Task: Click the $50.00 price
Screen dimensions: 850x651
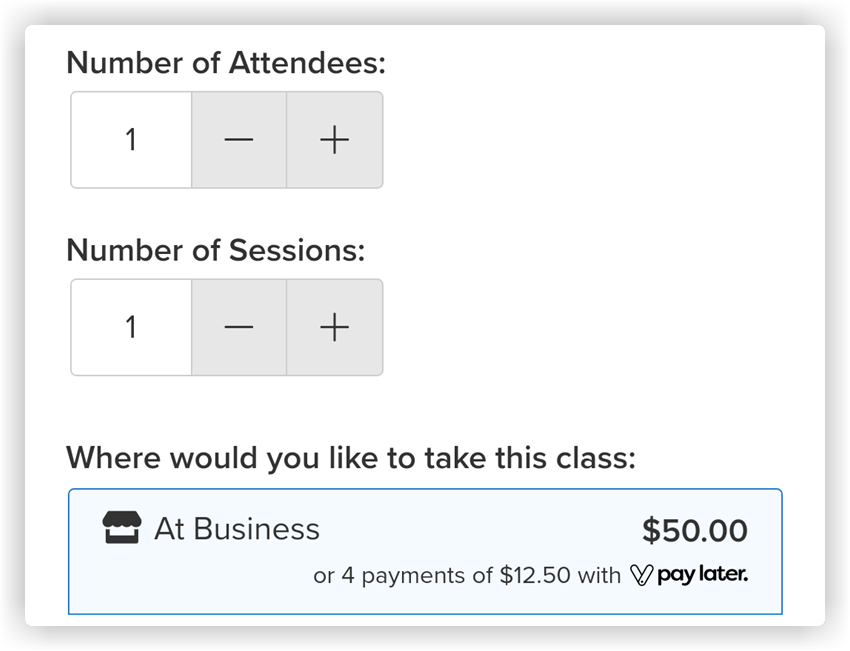Action: point(695,530)
